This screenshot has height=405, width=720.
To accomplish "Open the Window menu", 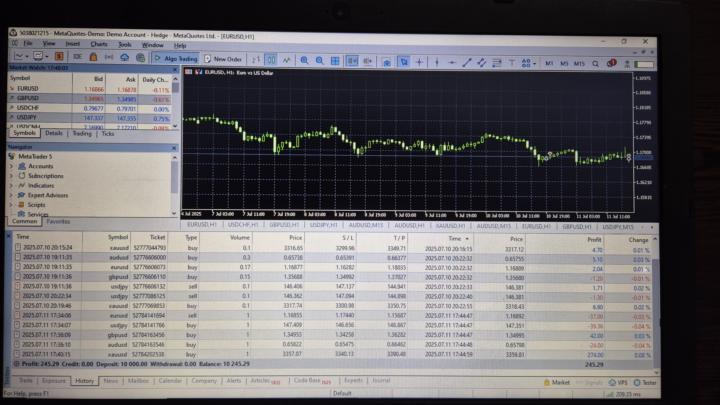I will (x=152, y=45).
